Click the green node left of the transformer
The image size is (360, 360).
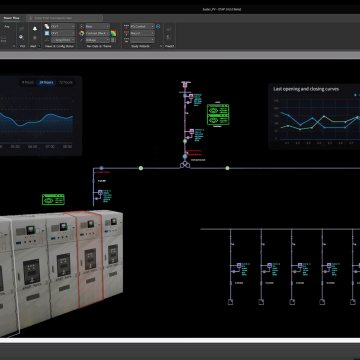pos(141,168)
